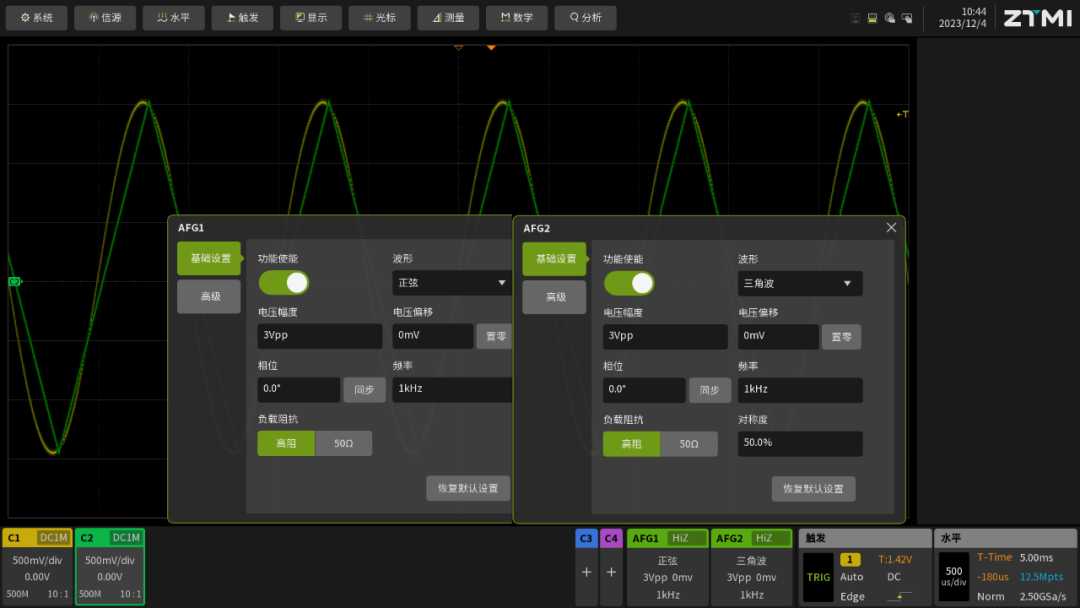Toggle AFG2 功能使能 enable switch

629,283
